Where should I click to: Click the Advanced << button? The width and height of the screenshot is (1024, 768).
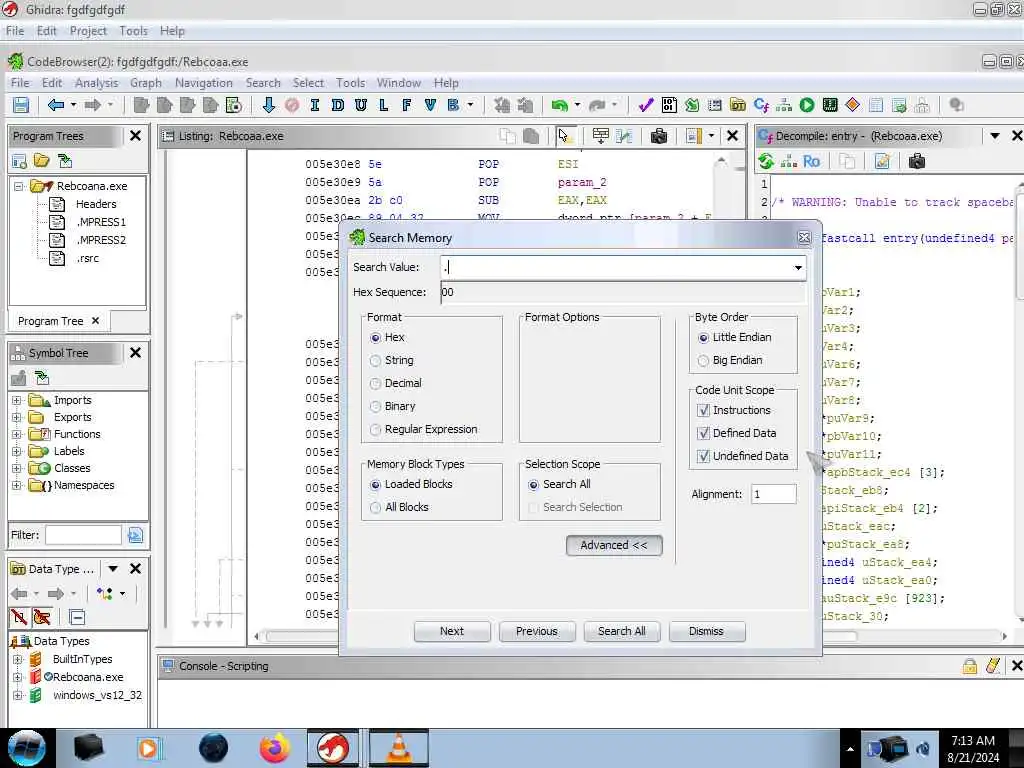pyautogui.click(x=614, y=545)
